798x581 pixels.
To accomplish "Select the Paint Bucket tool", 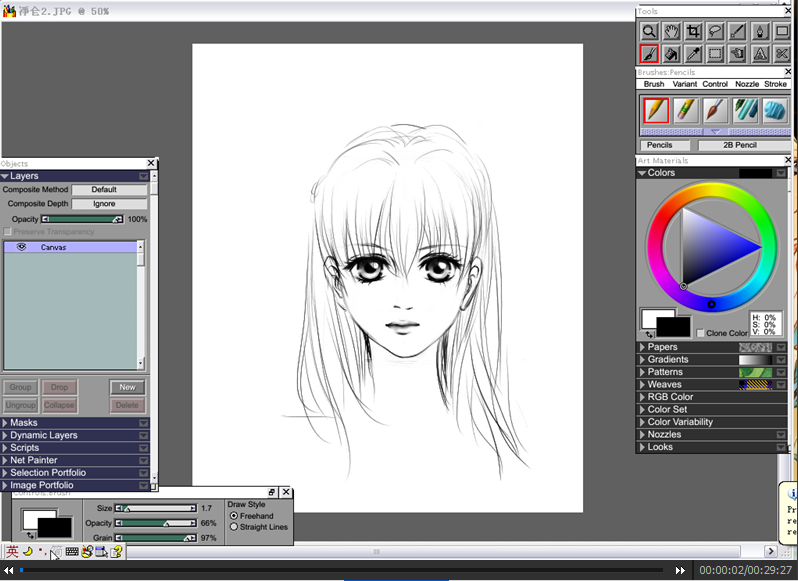I will coord(671,54).
